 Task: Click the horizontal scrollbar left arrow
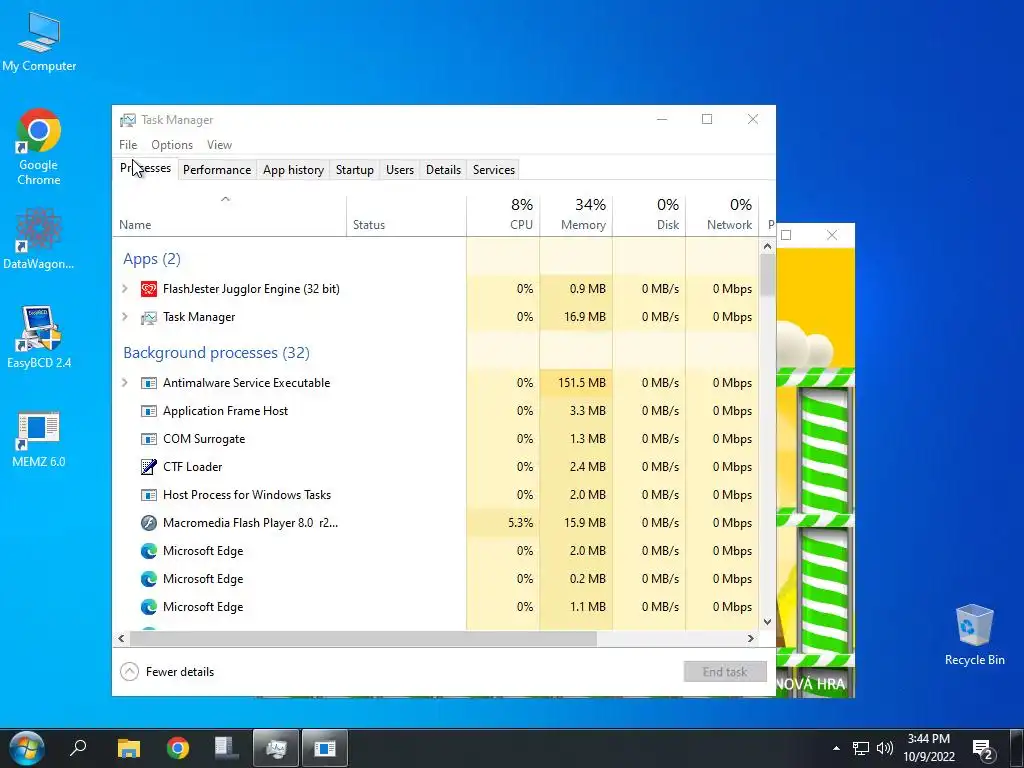pos(121,639)
